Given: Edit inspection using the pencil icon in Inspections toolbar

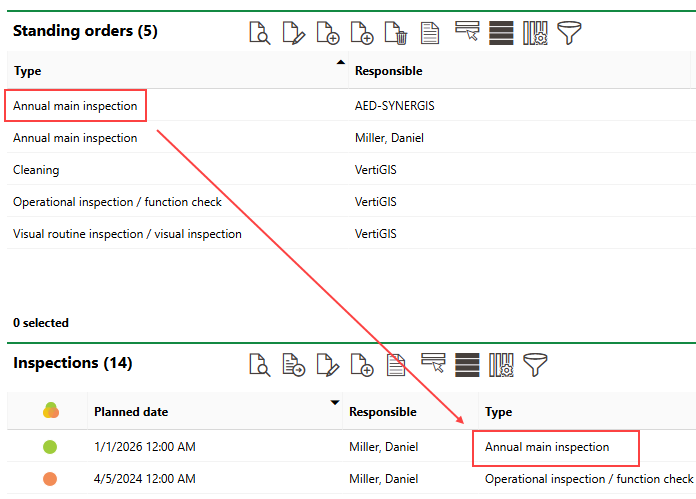Looking at the screenshot, I should 327,365.
